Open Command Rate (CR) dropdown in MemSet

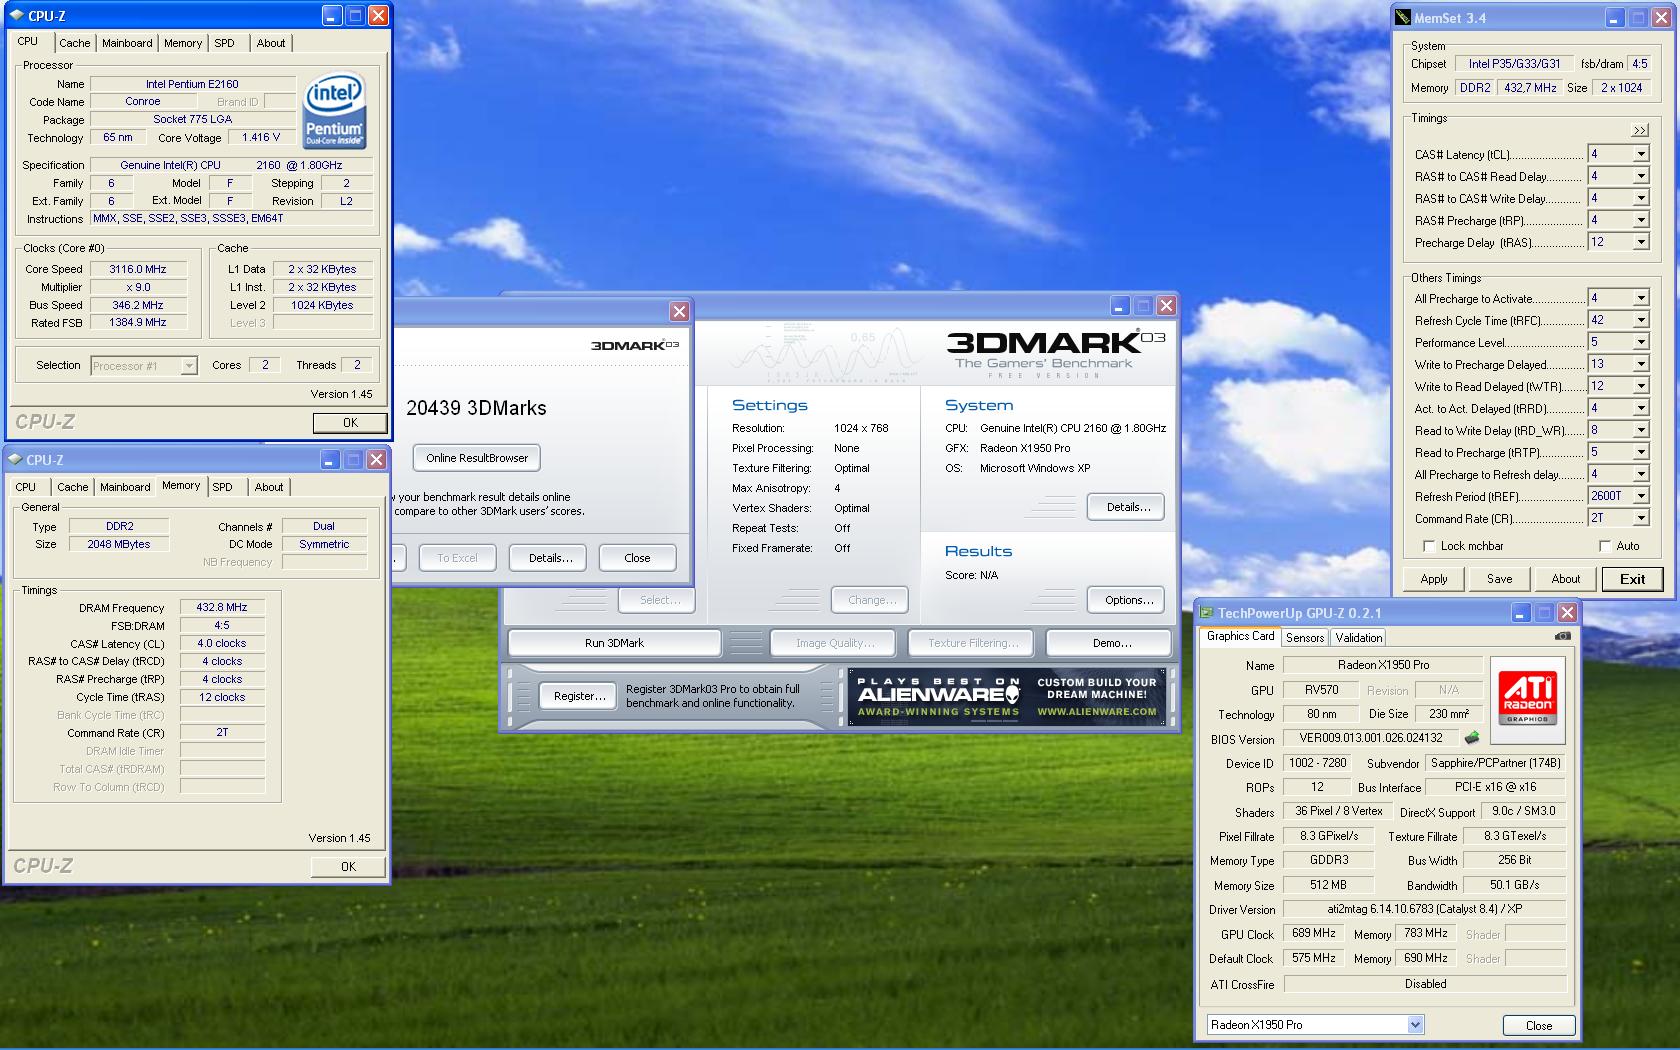1641,518
